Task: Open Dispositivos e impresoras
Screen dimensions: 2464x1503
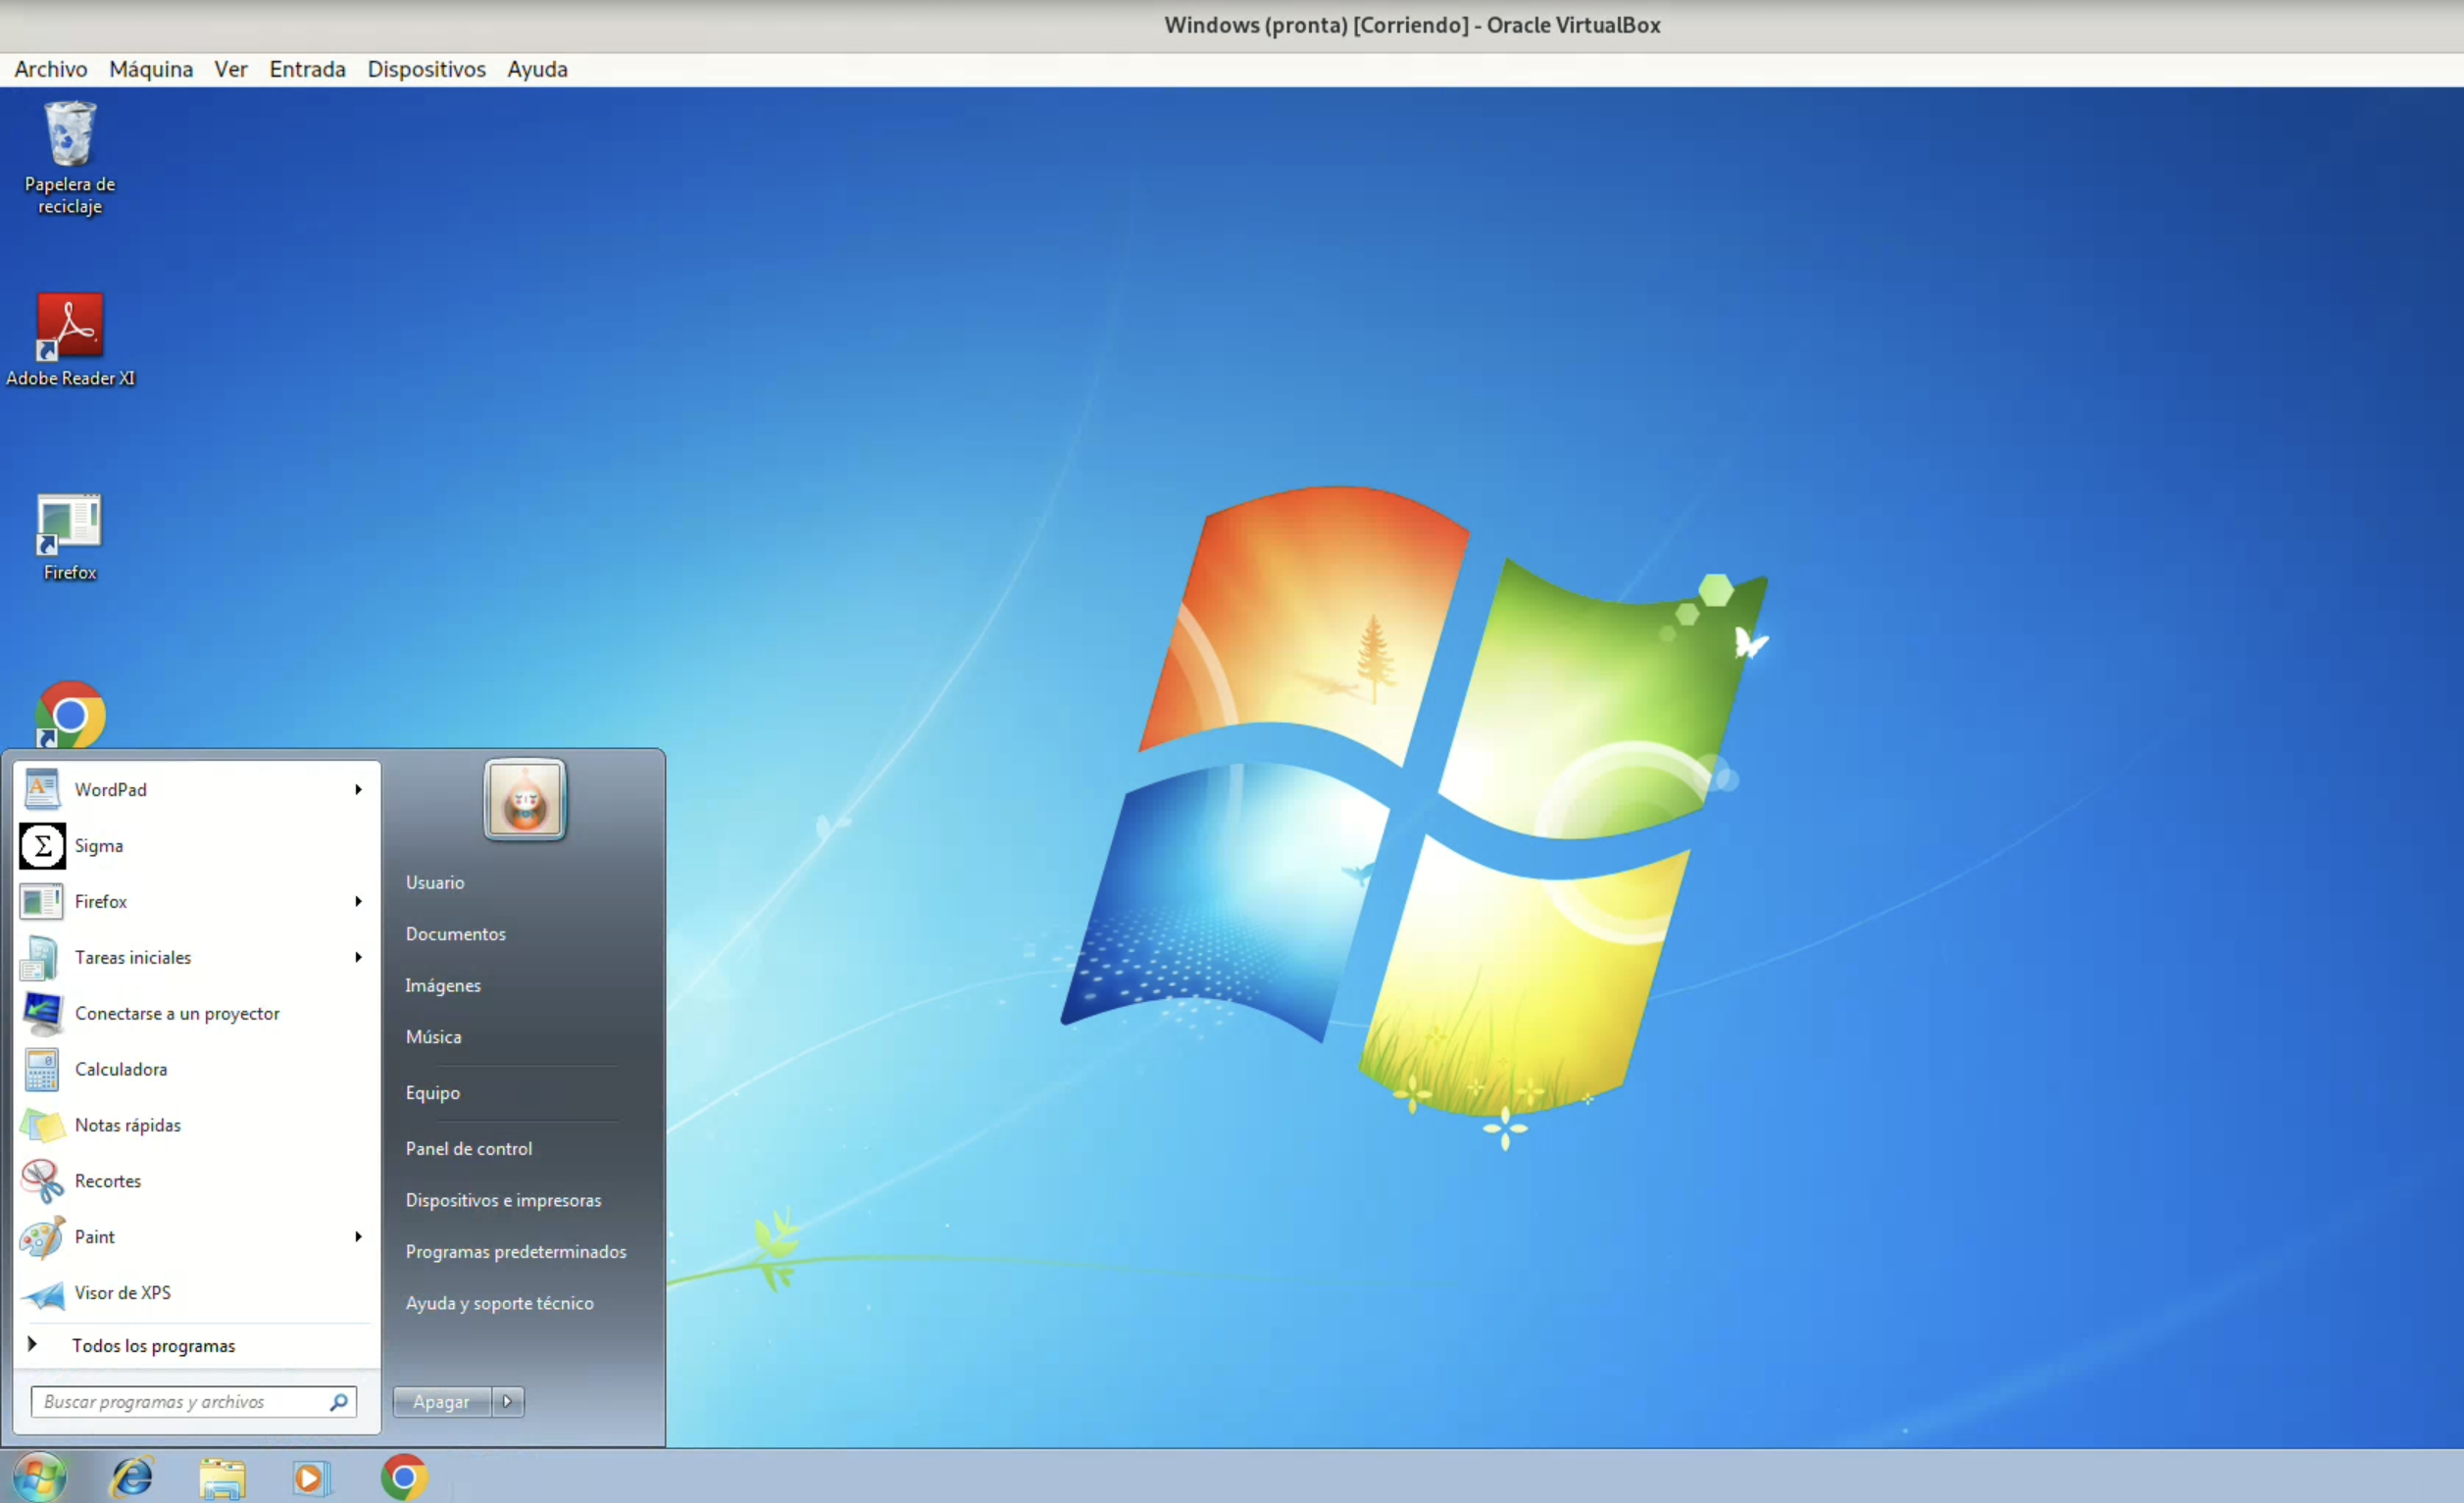Action: [x=504, y=1200]
